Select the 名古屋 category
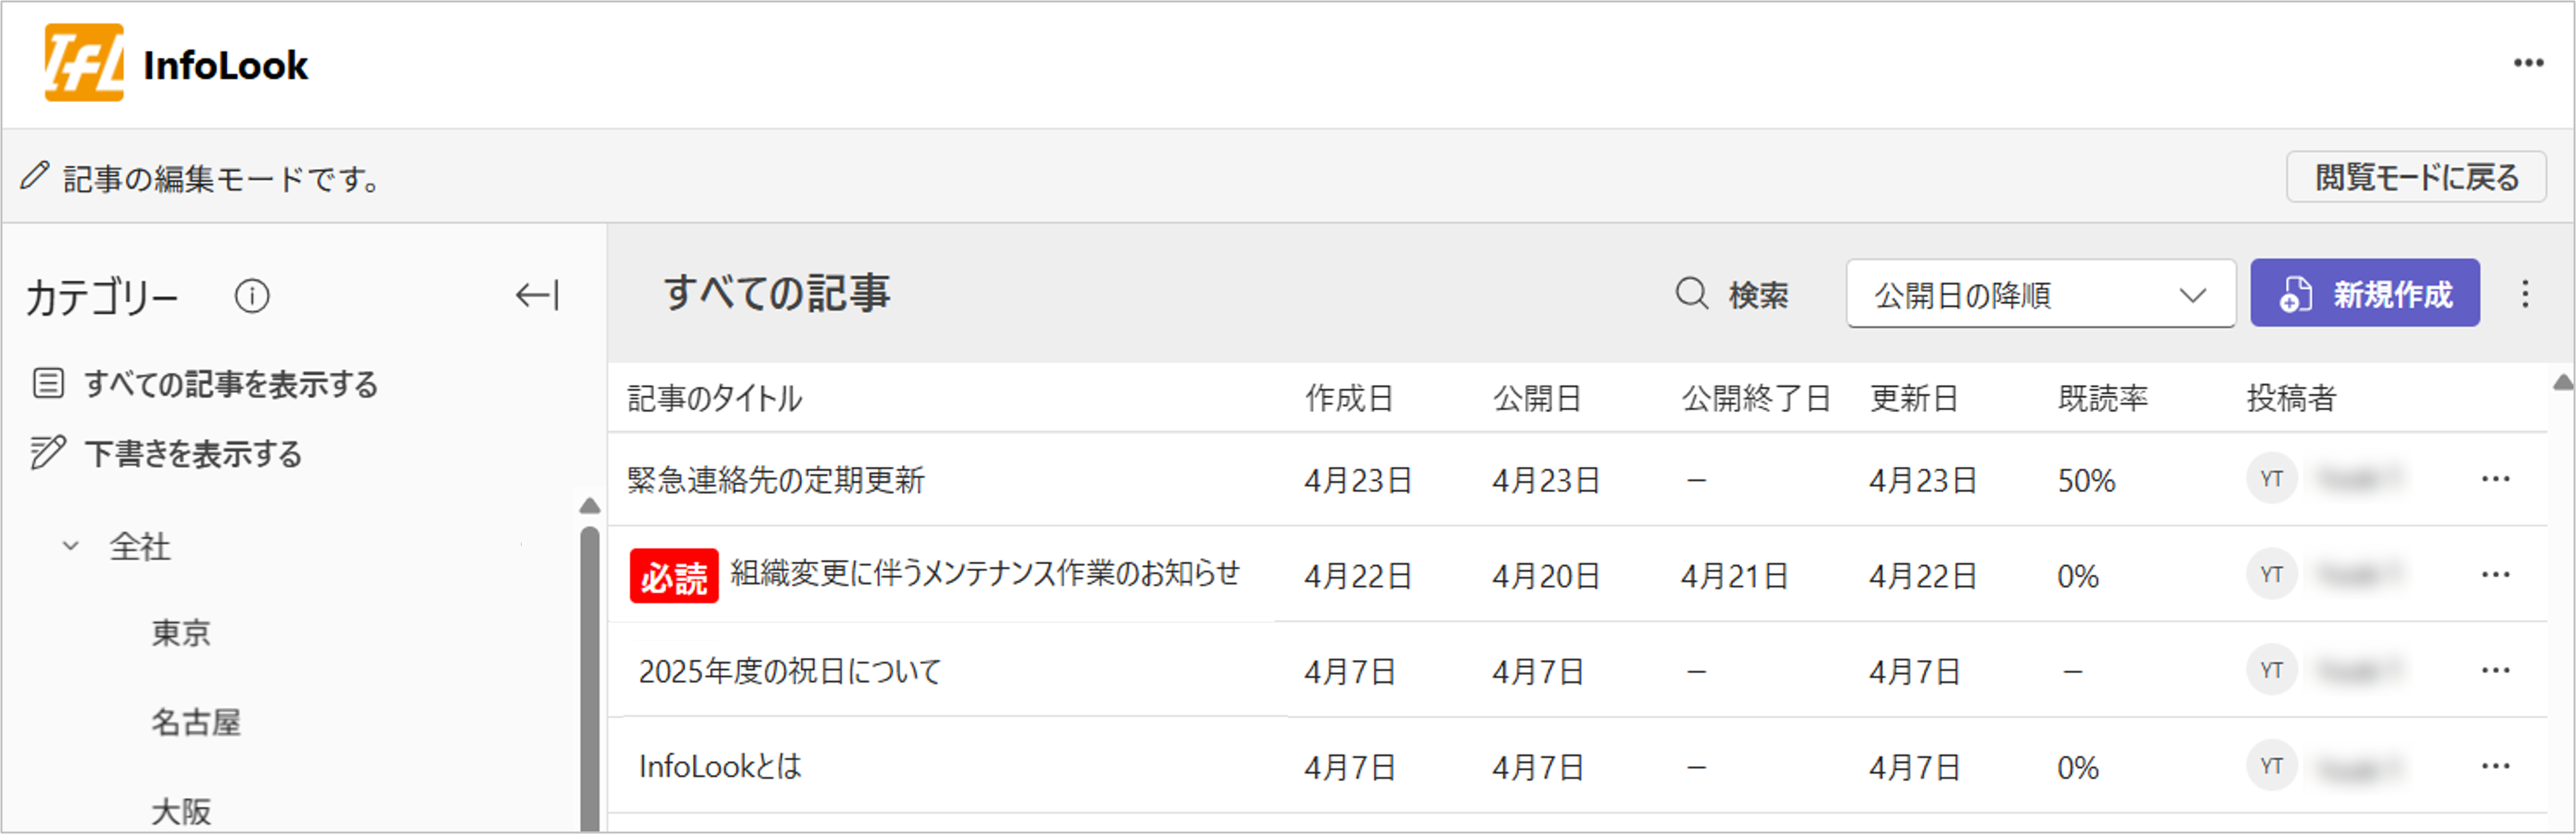 click(196, 722)
